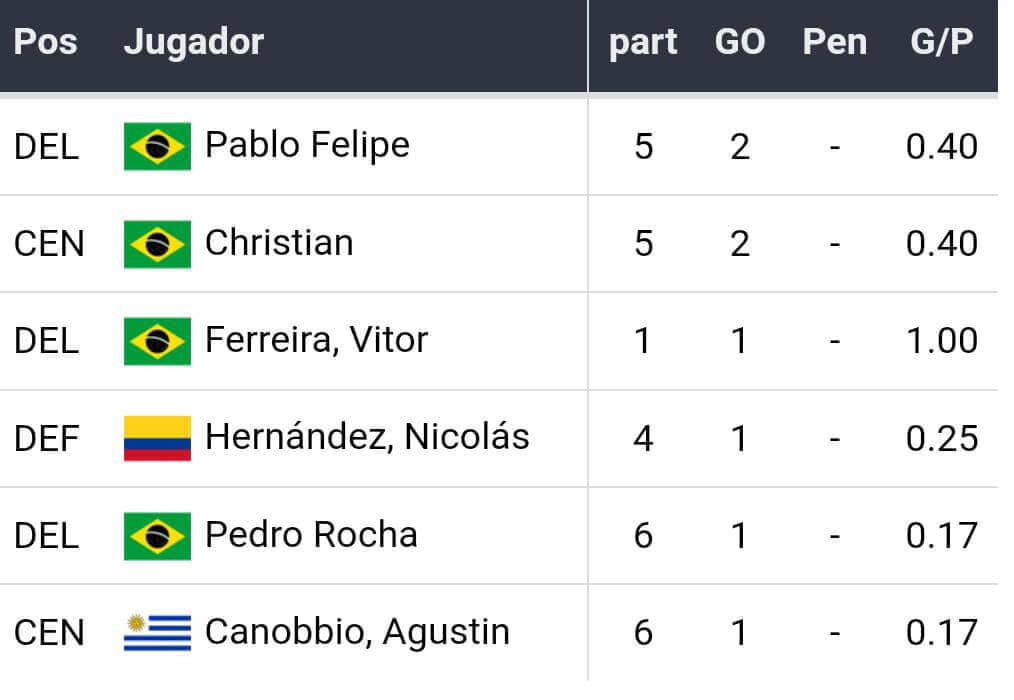The image size is (1014, 700).
Task: Select Ferreira, Vitor player name
Action: coord(316,340)
